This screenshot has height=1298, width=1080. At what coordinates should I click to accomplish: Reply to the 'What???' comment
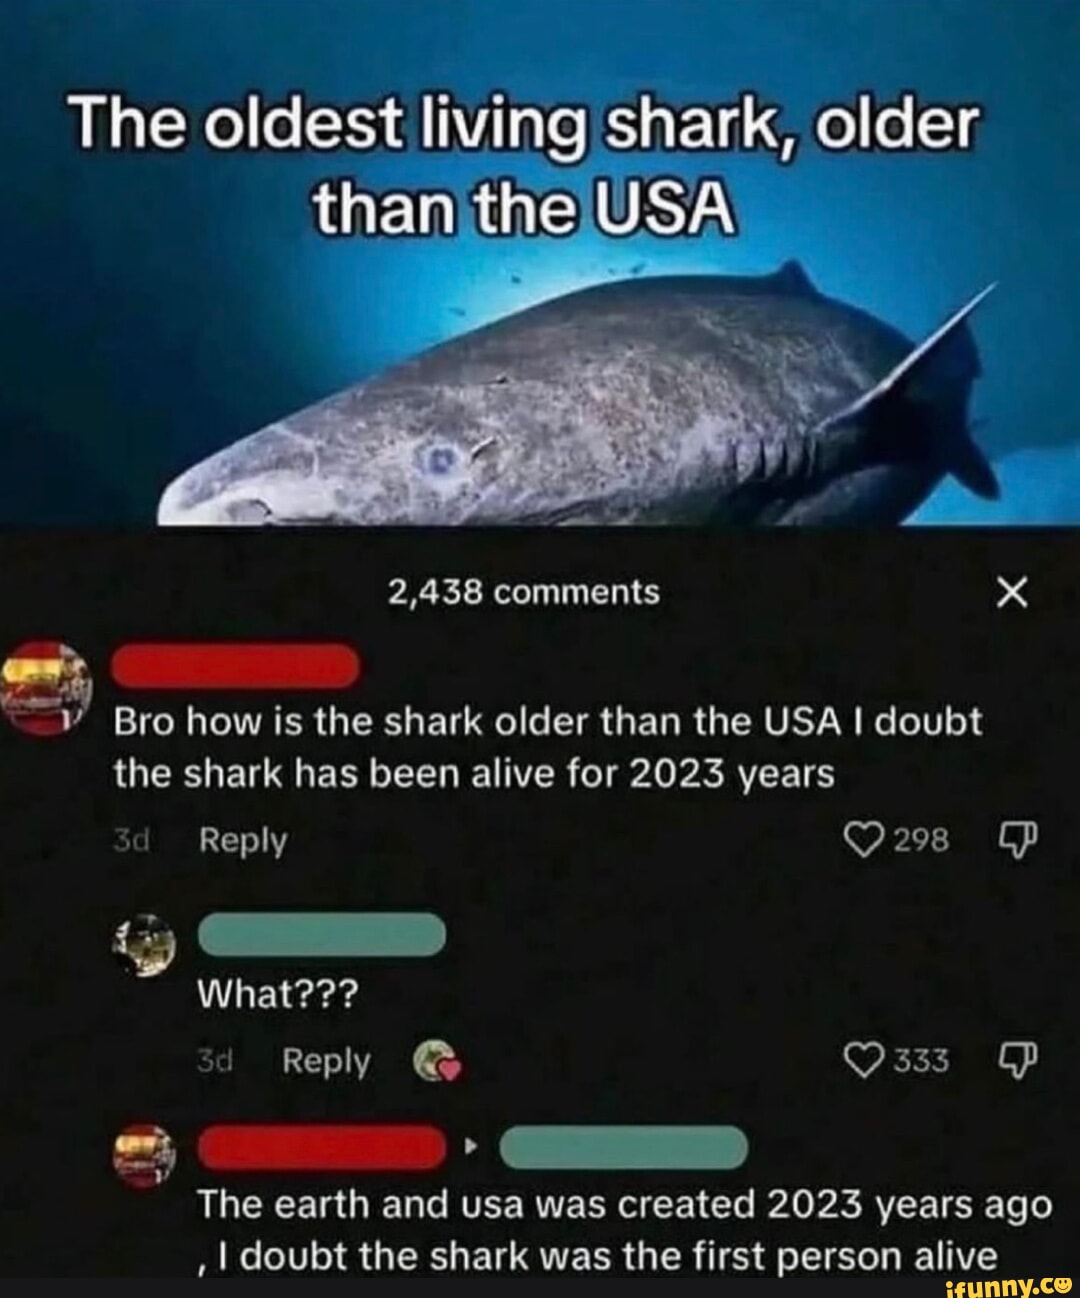[326, 1061]
